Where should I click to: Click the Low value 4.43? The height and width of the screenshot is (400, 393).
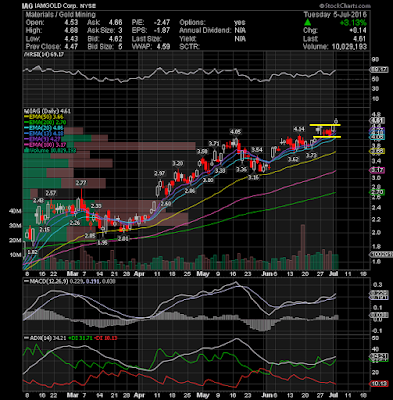tap(71, 39)
